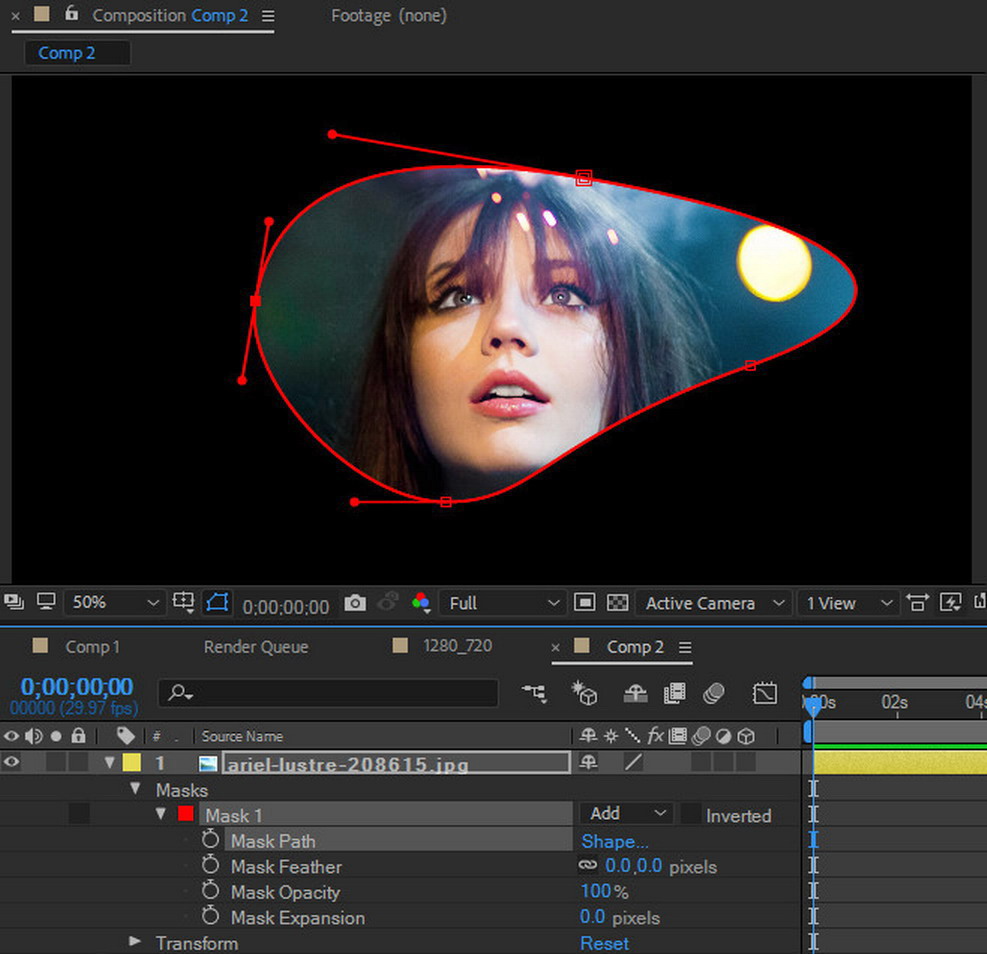This screenshot has height=954, width=987.
Task: Open the magnification dropdown showing 50%
Action: pos(113,603)
